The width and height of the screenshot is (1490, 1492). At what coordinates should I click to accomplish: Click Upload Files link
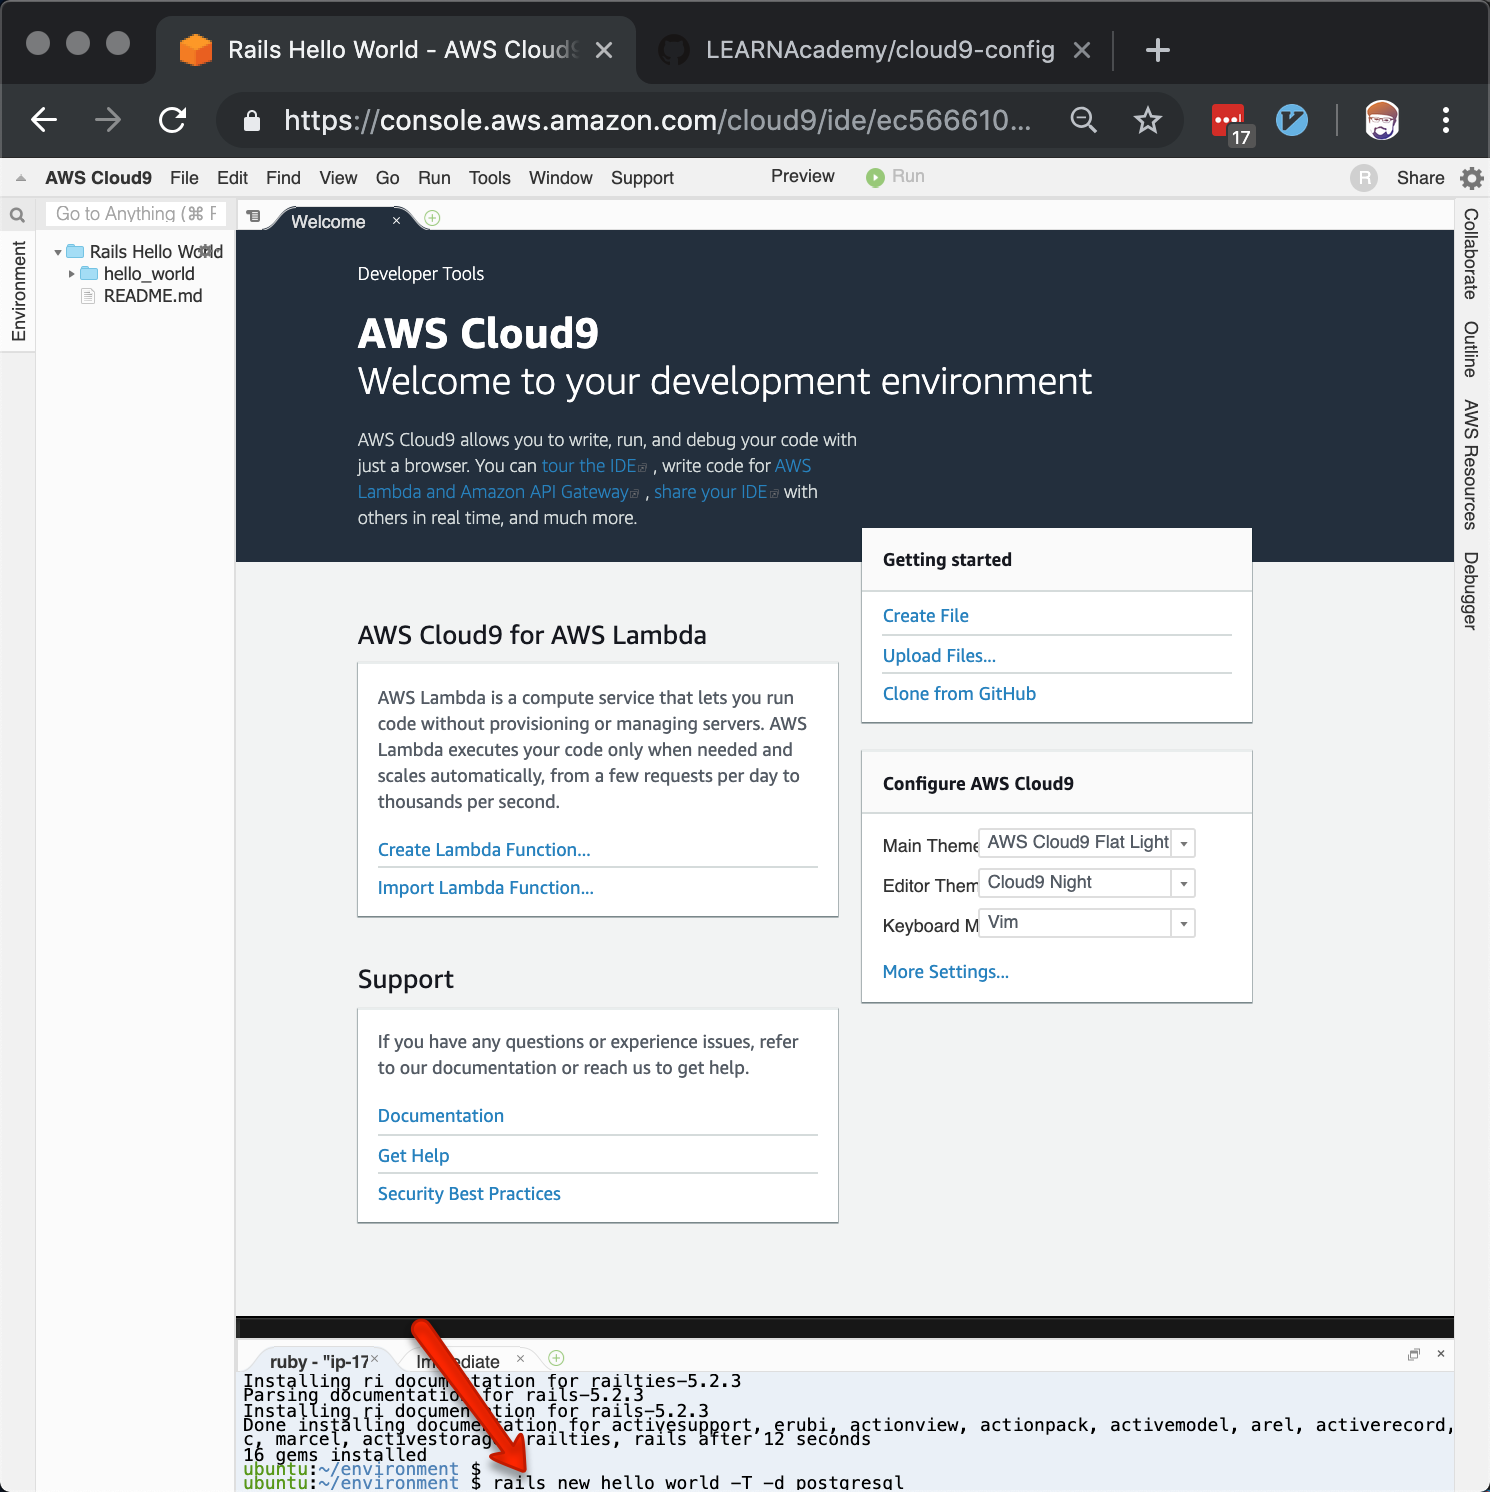pos(939,656)
